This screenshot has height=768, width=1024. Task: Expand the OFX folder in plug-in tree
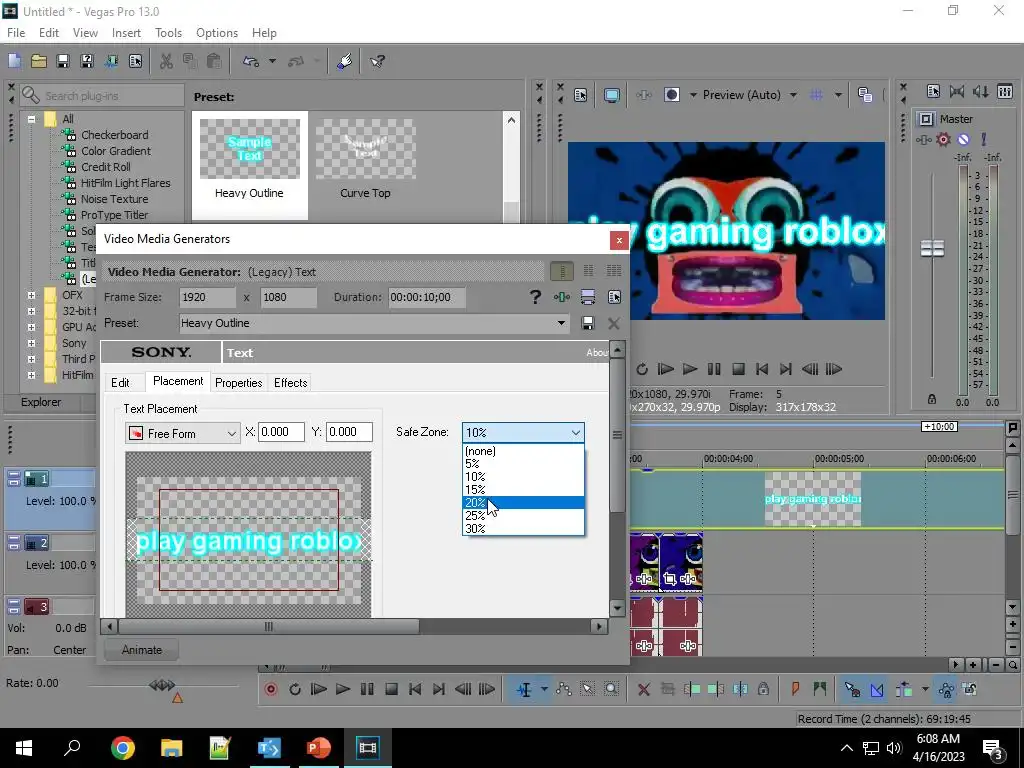pyautogui.click(x=31, y=295)
